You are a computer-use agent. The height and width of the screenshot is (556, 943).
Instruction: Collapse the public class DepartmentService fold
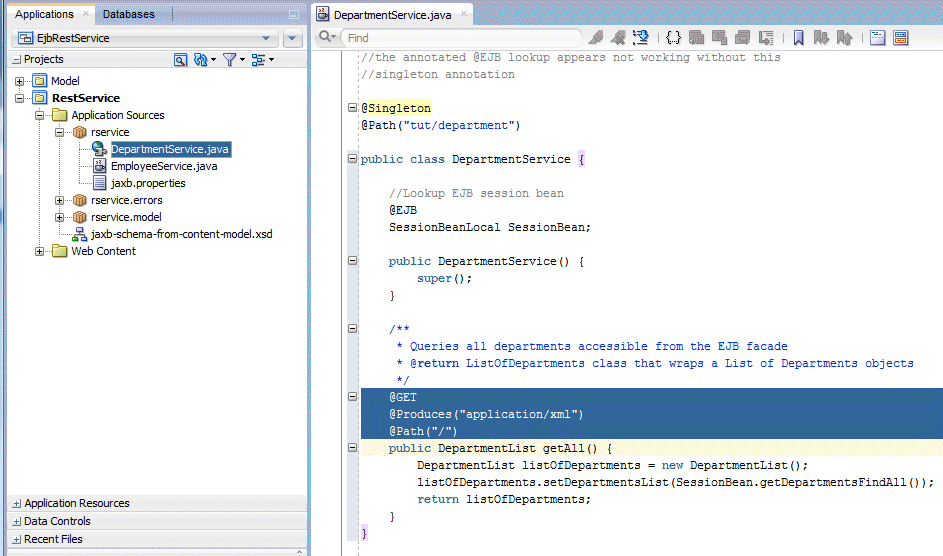coord(352,159)
